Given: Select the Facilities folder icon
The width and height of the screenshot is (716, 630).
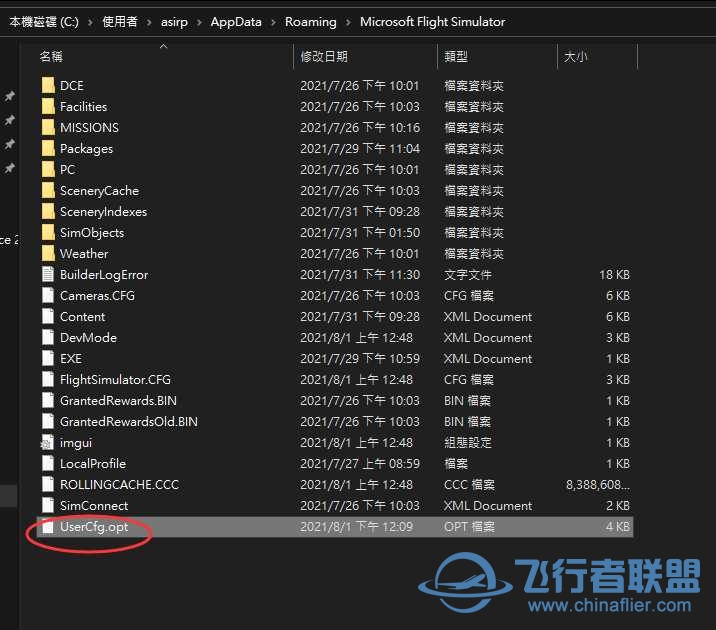Looking at the screenshot, I should (48, 106).
